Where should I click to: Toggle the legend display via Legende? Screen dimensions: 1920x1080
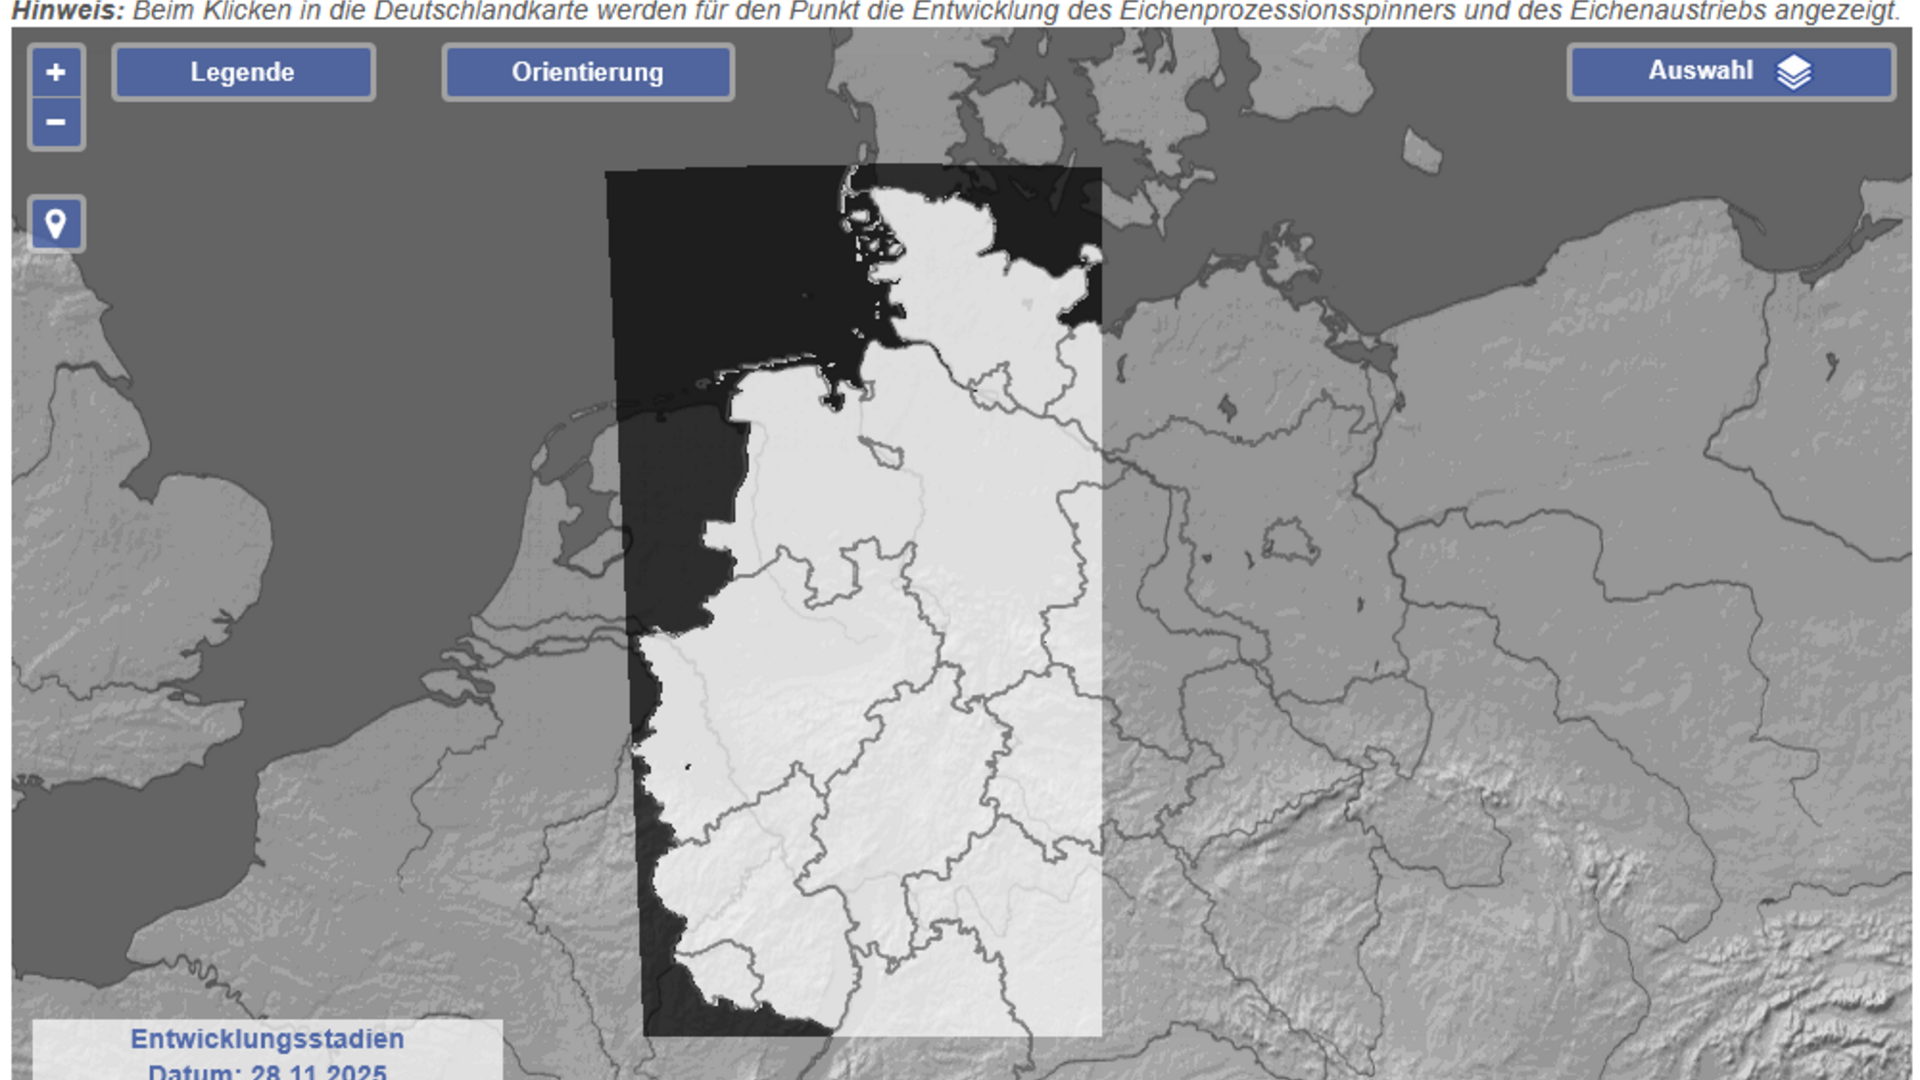(243, 71)
